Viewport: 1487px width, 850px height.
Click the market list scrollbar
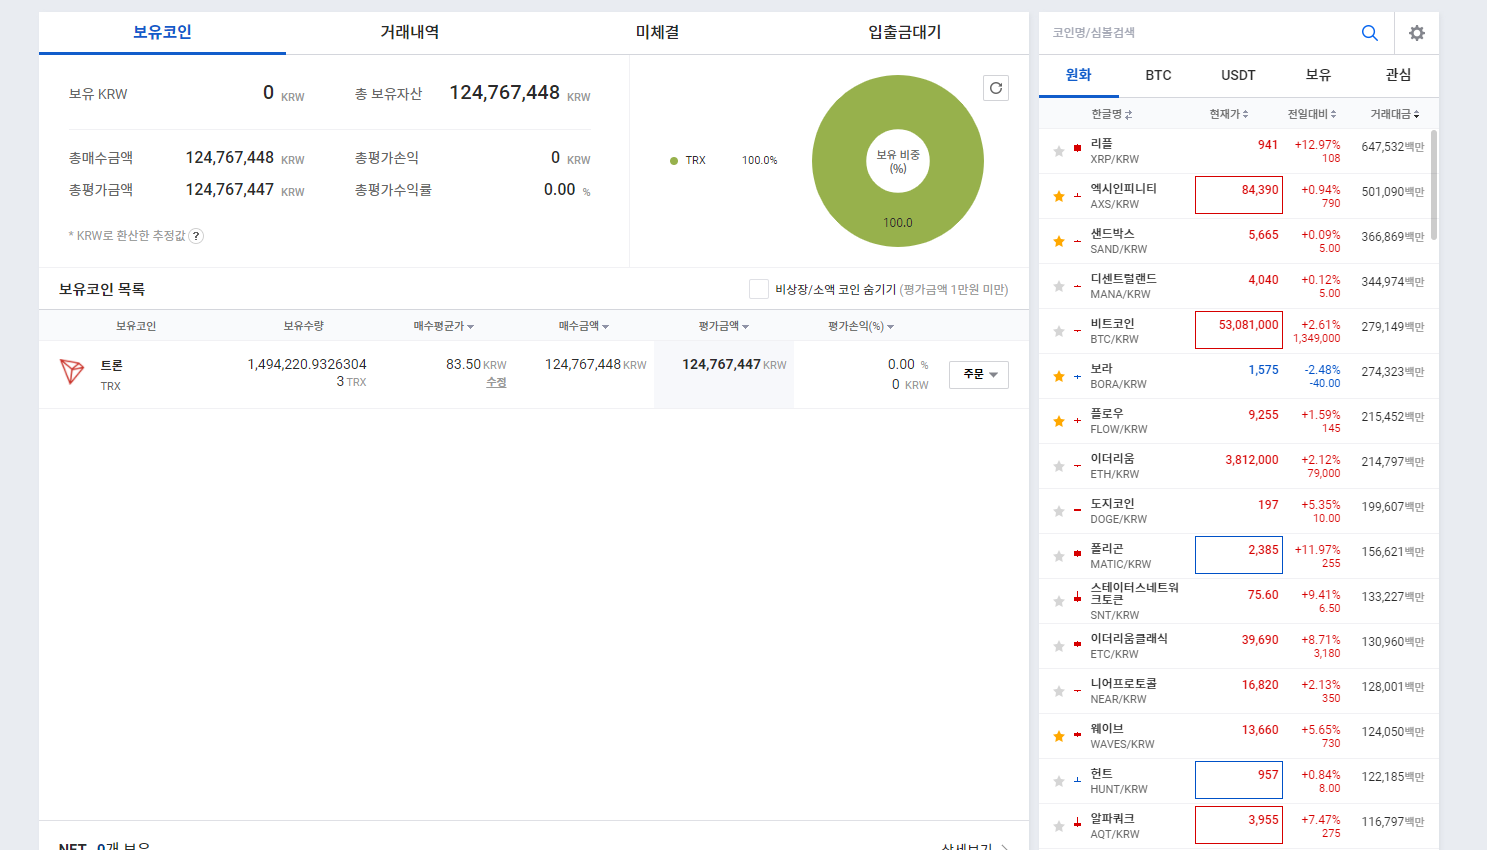click(1434, 185)
